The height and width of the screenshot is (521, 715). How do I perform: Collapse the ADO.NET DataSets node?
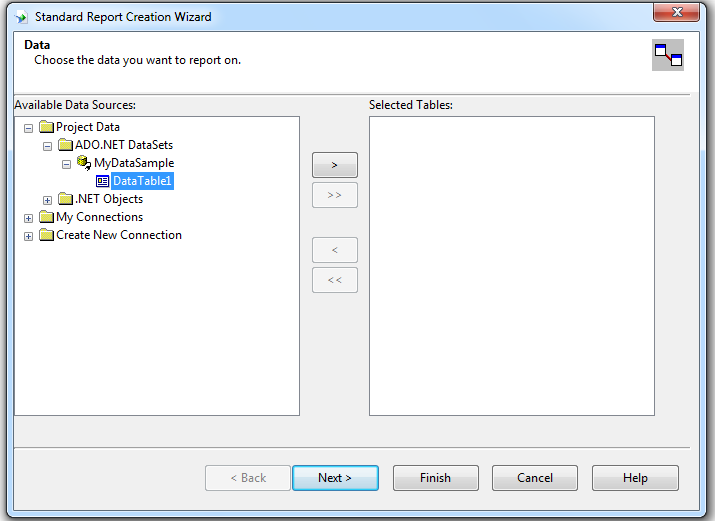tap(47, 146)
